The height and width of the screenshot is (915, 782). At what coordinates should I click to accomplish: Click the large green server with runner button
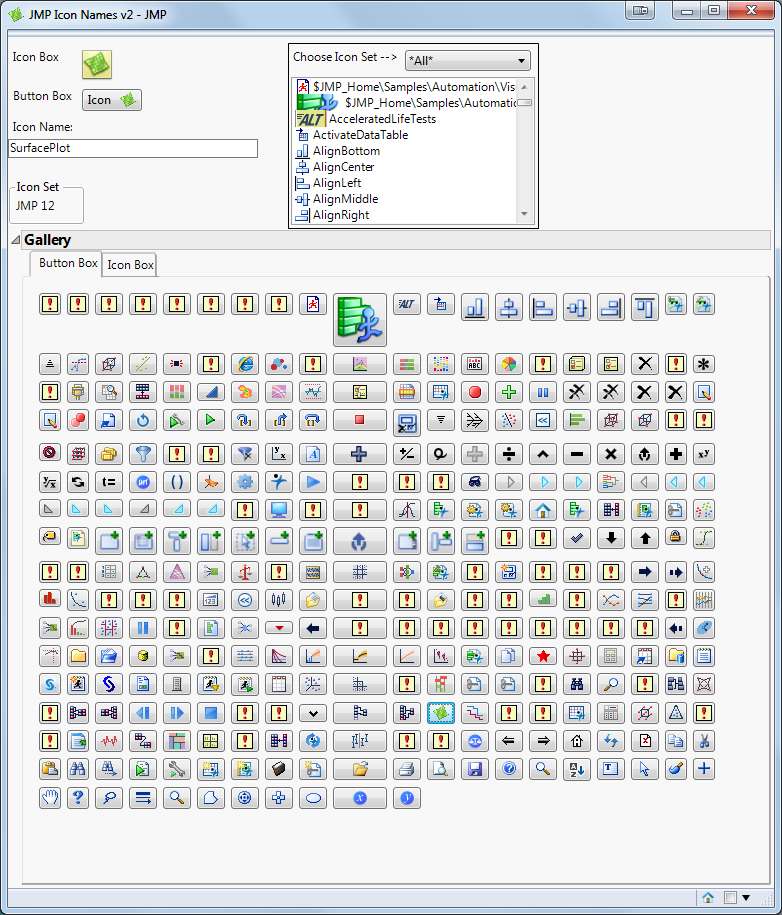coord(360,320)
